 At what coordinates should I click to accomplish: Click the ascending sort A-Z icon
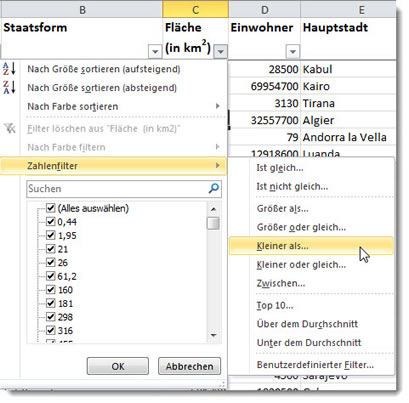[x=9, y=68]
